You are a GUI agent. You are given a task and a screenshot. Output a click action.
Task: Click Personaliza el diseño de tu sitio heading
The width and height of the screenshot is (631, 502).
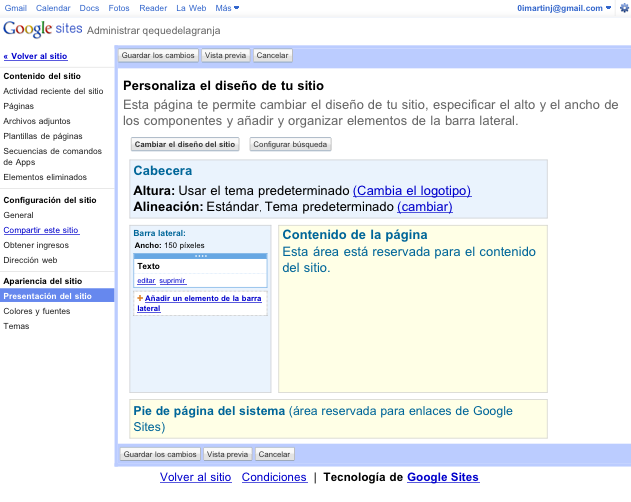pos(223,86)
